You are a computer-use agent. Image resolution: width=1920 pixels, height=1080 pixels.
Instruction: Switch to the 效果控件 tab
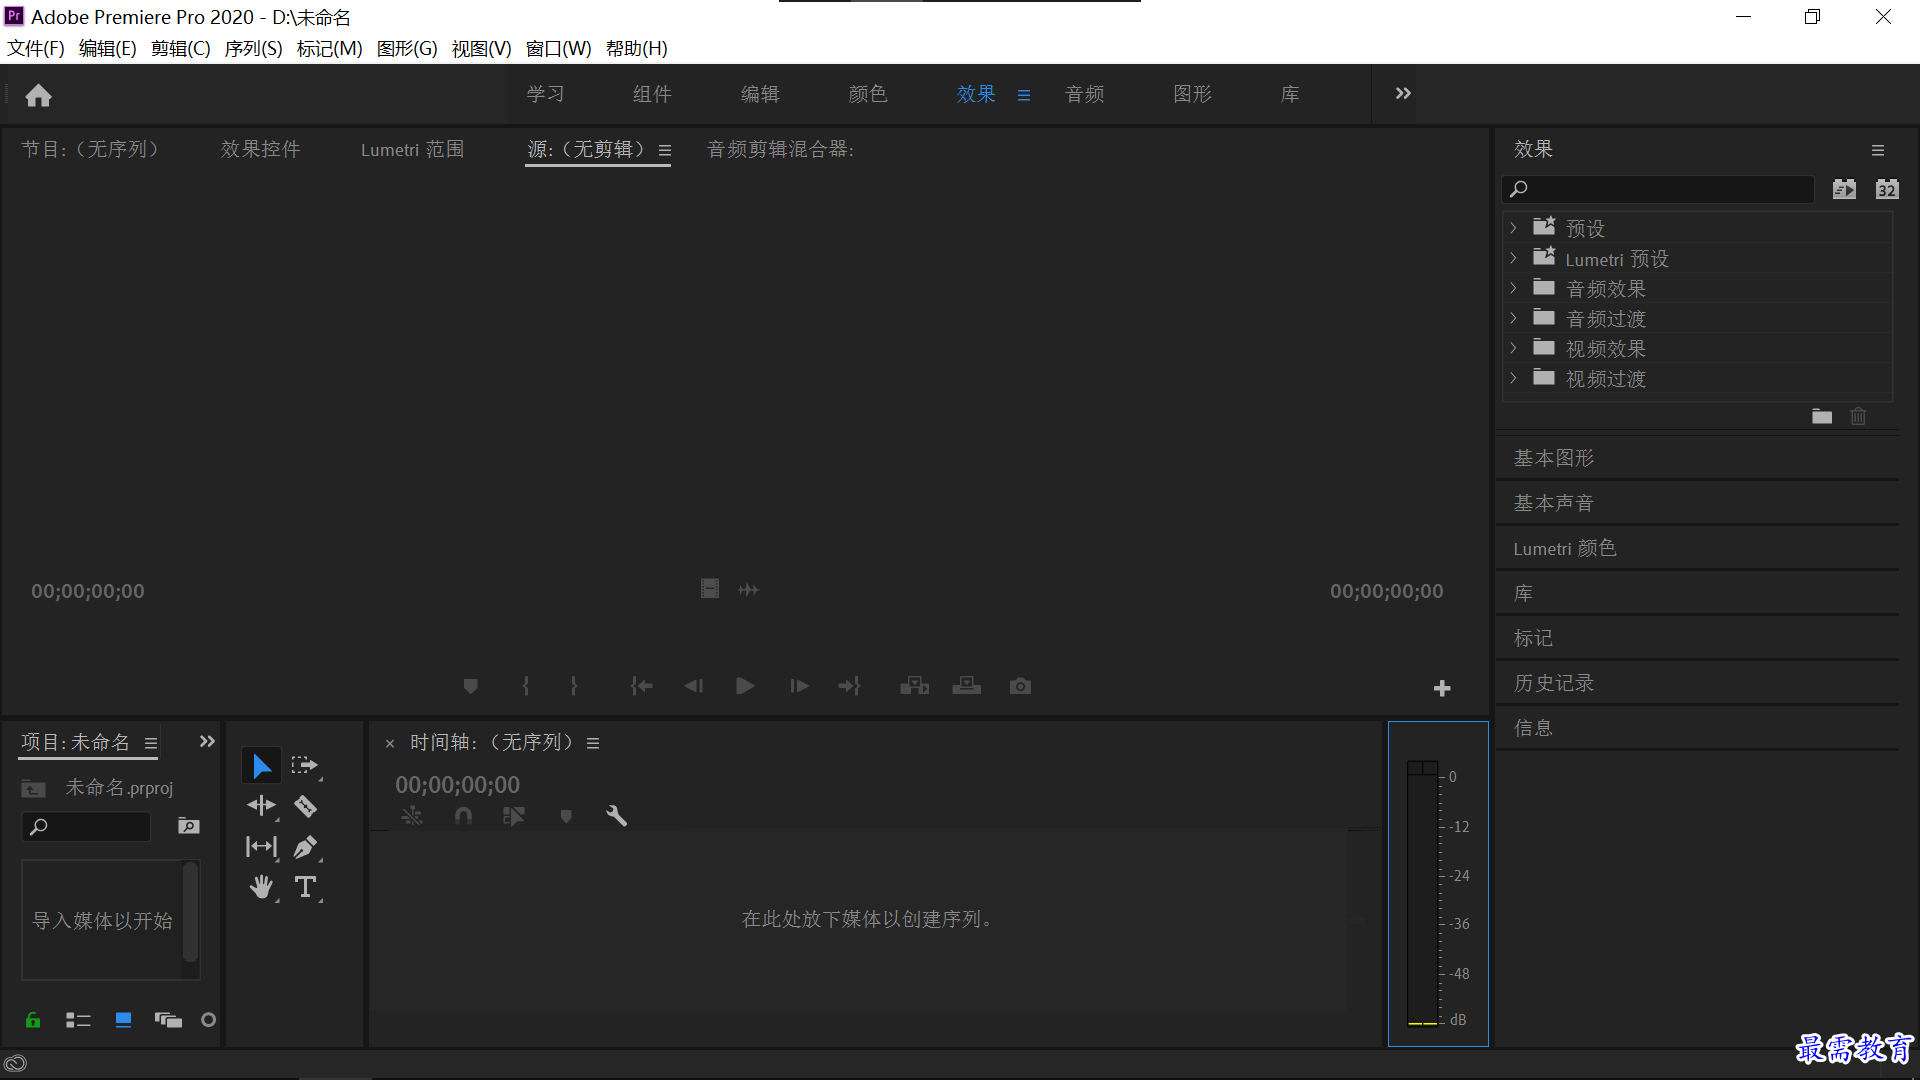tap(260, 149)
